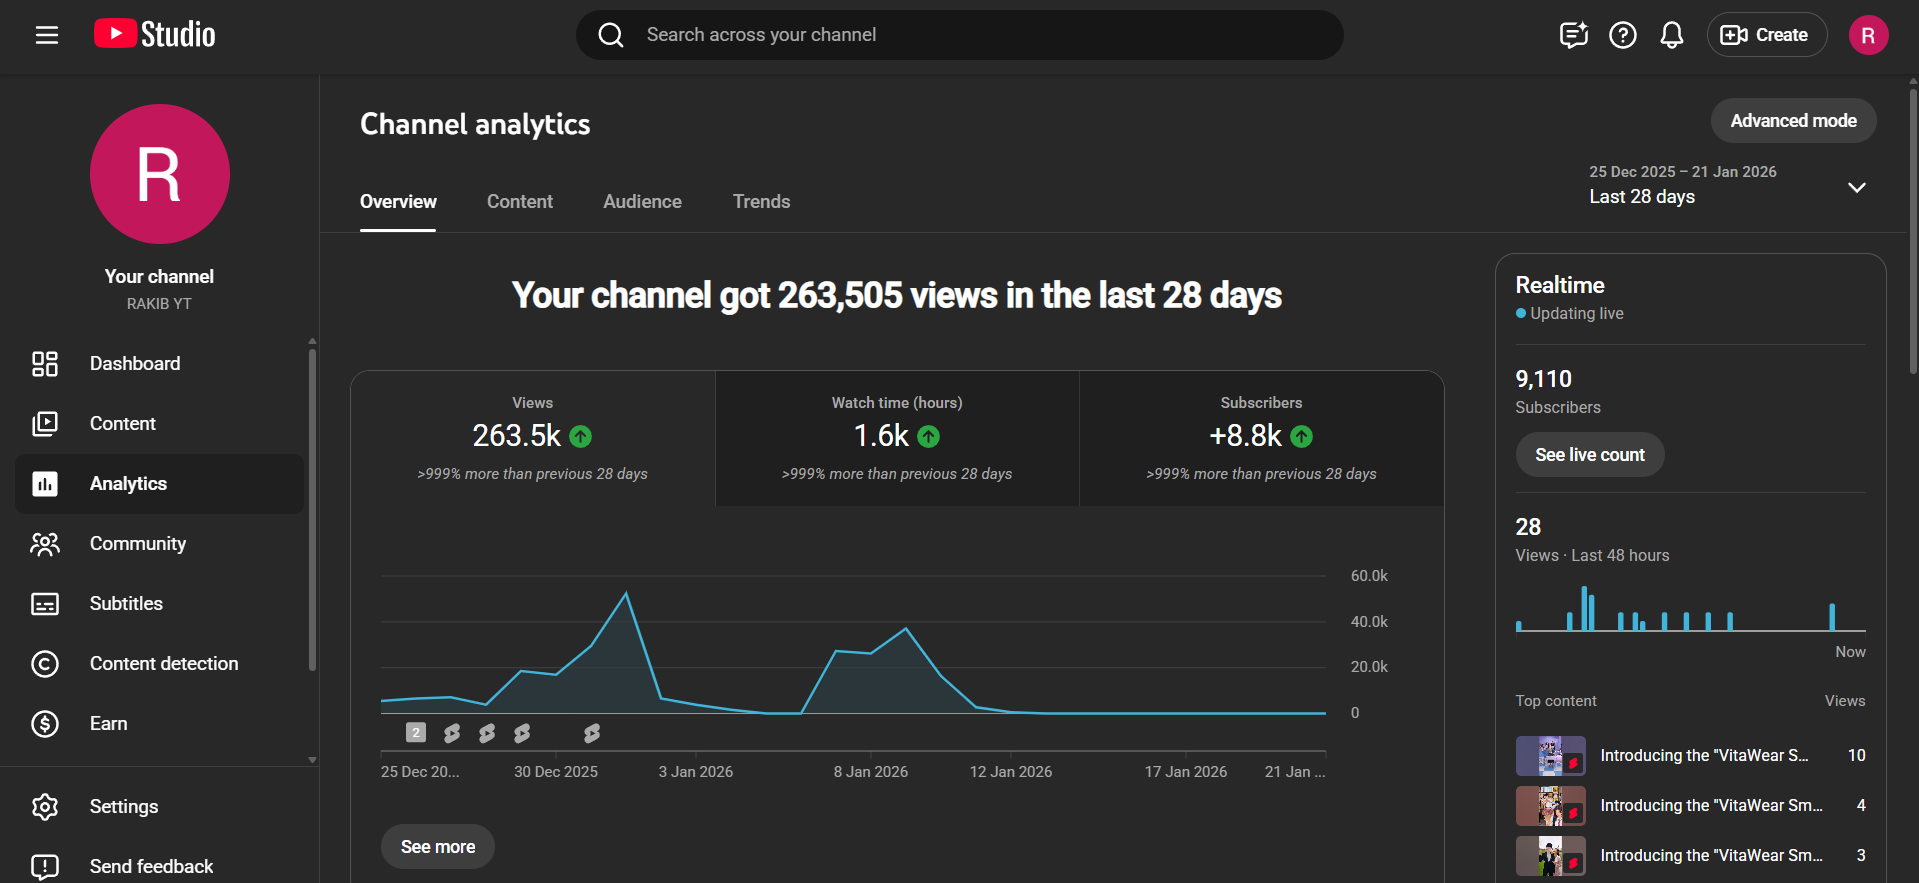
Task: Open the help question mark icon
Action: tap(1622, 35)
